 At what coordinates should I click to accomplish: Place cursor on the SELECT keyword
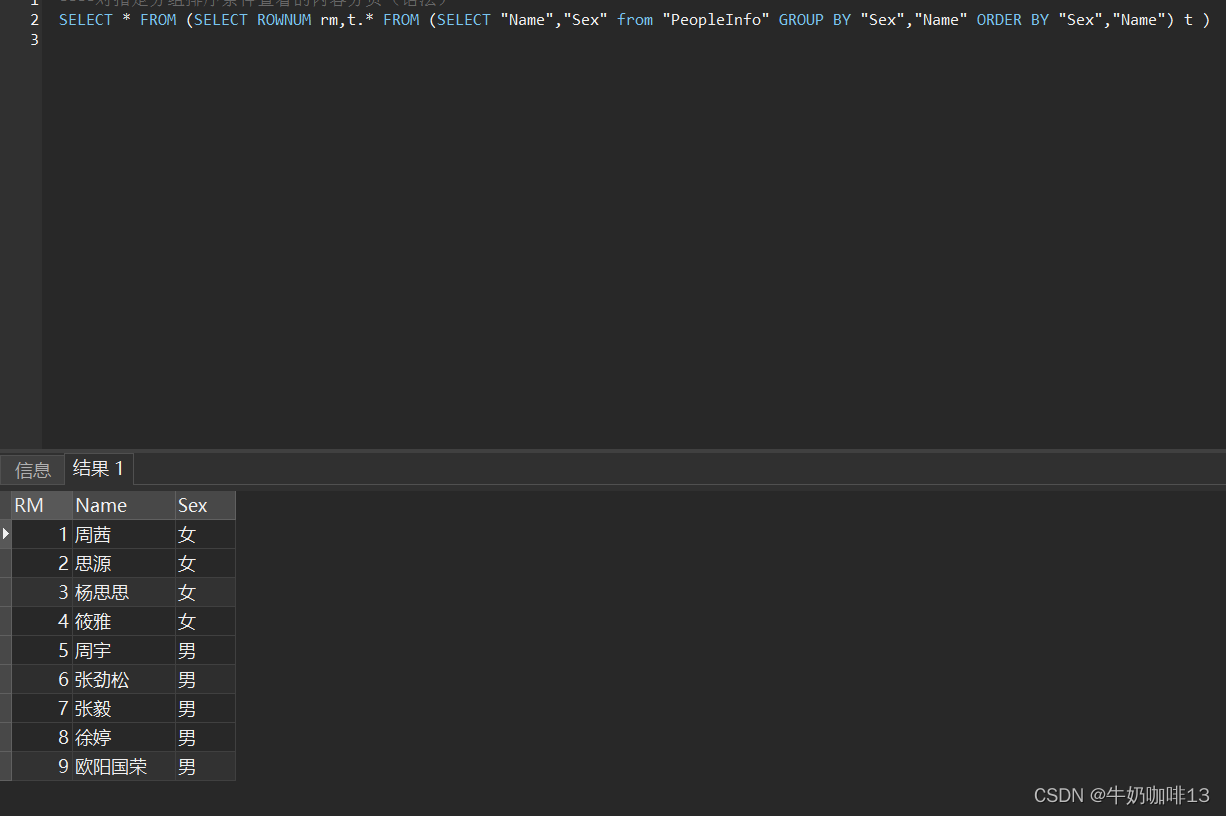tap(85, 19)
